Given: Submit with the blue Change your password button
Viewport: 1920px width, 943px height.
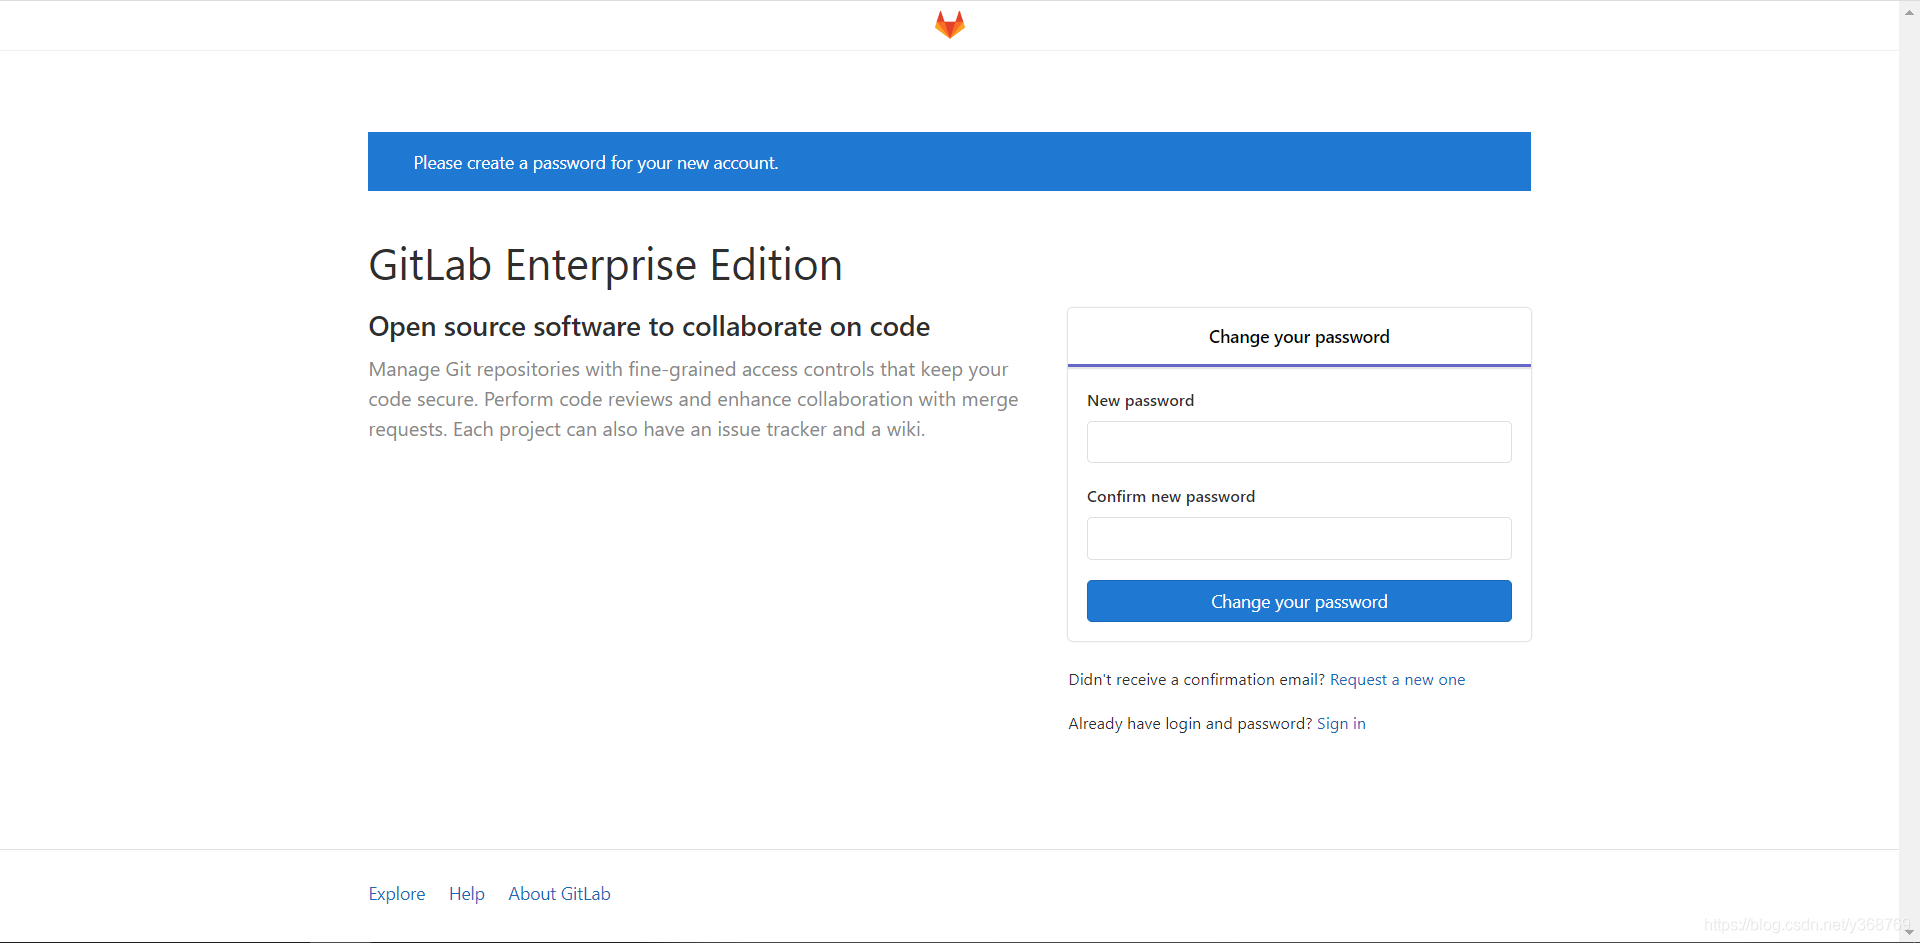Looking at the screenshot, I should pyautogui.click(x=1299, y=601).
